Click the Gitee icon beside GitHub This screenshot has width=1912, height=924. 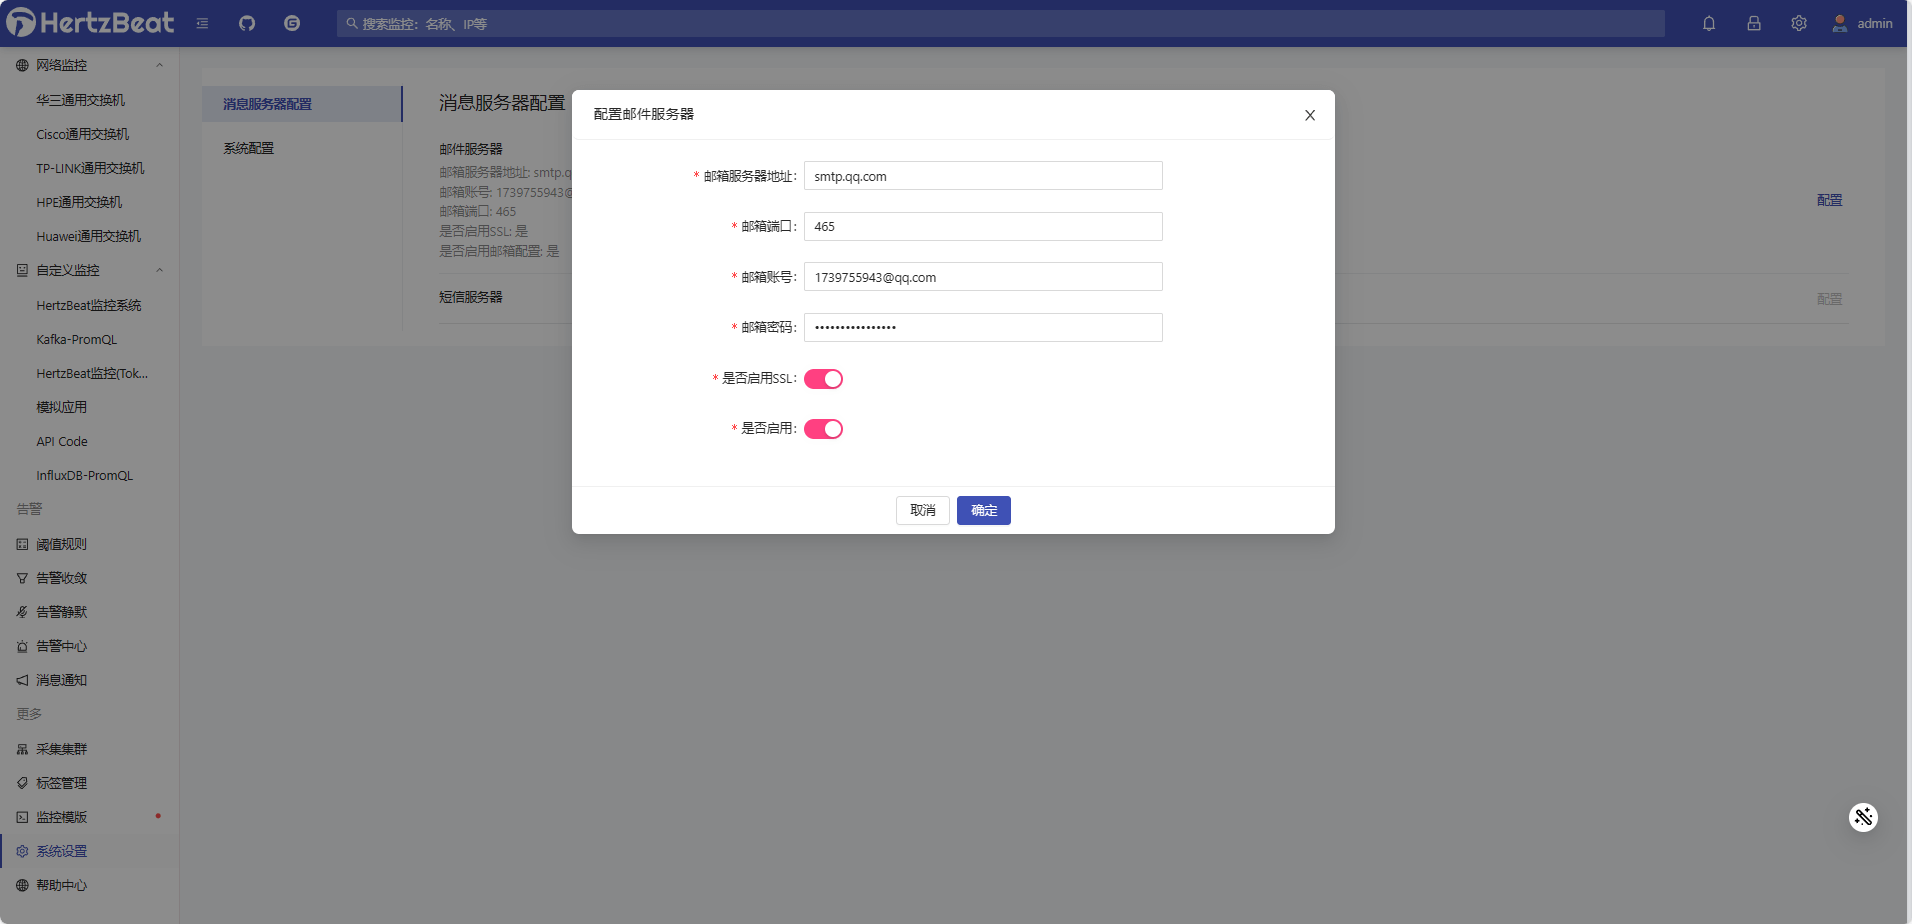tap(291, 22)
